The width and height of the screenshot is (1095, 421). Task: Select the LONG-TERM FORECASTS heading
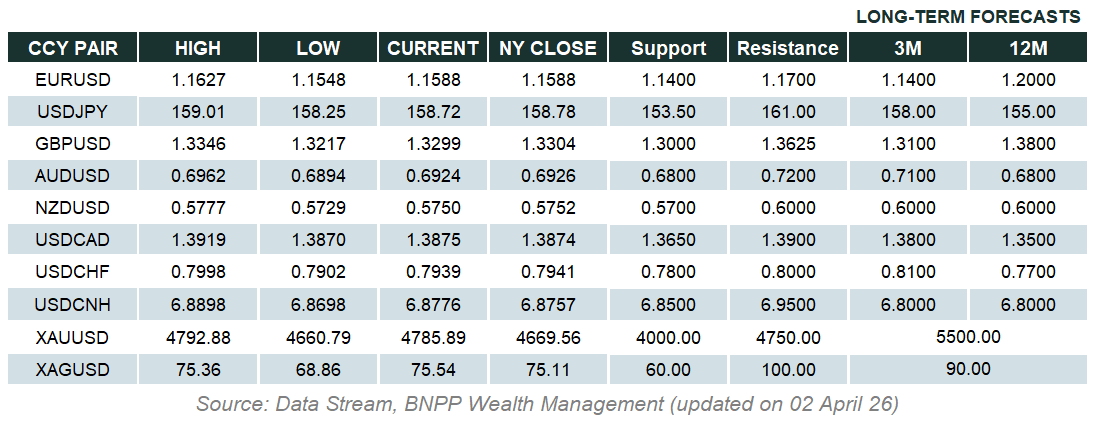pyautogui.click(x=968, y=17)
